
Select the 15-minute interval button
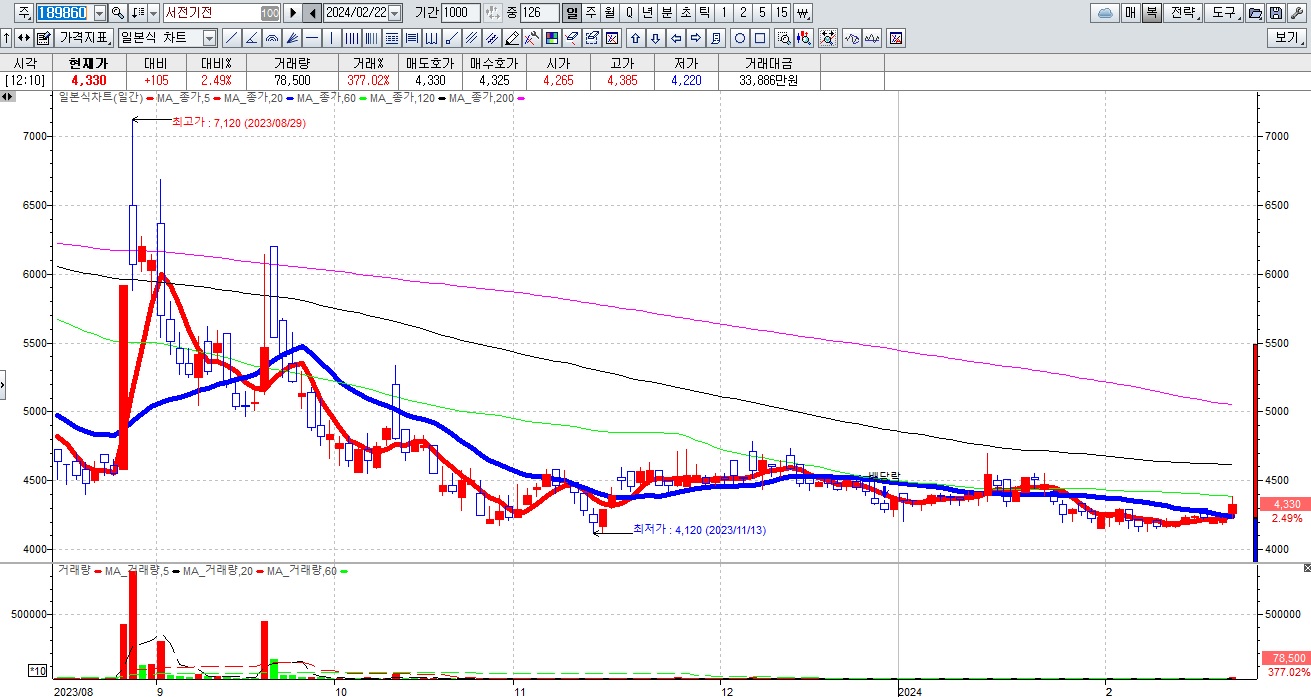[x=781, y=13]
